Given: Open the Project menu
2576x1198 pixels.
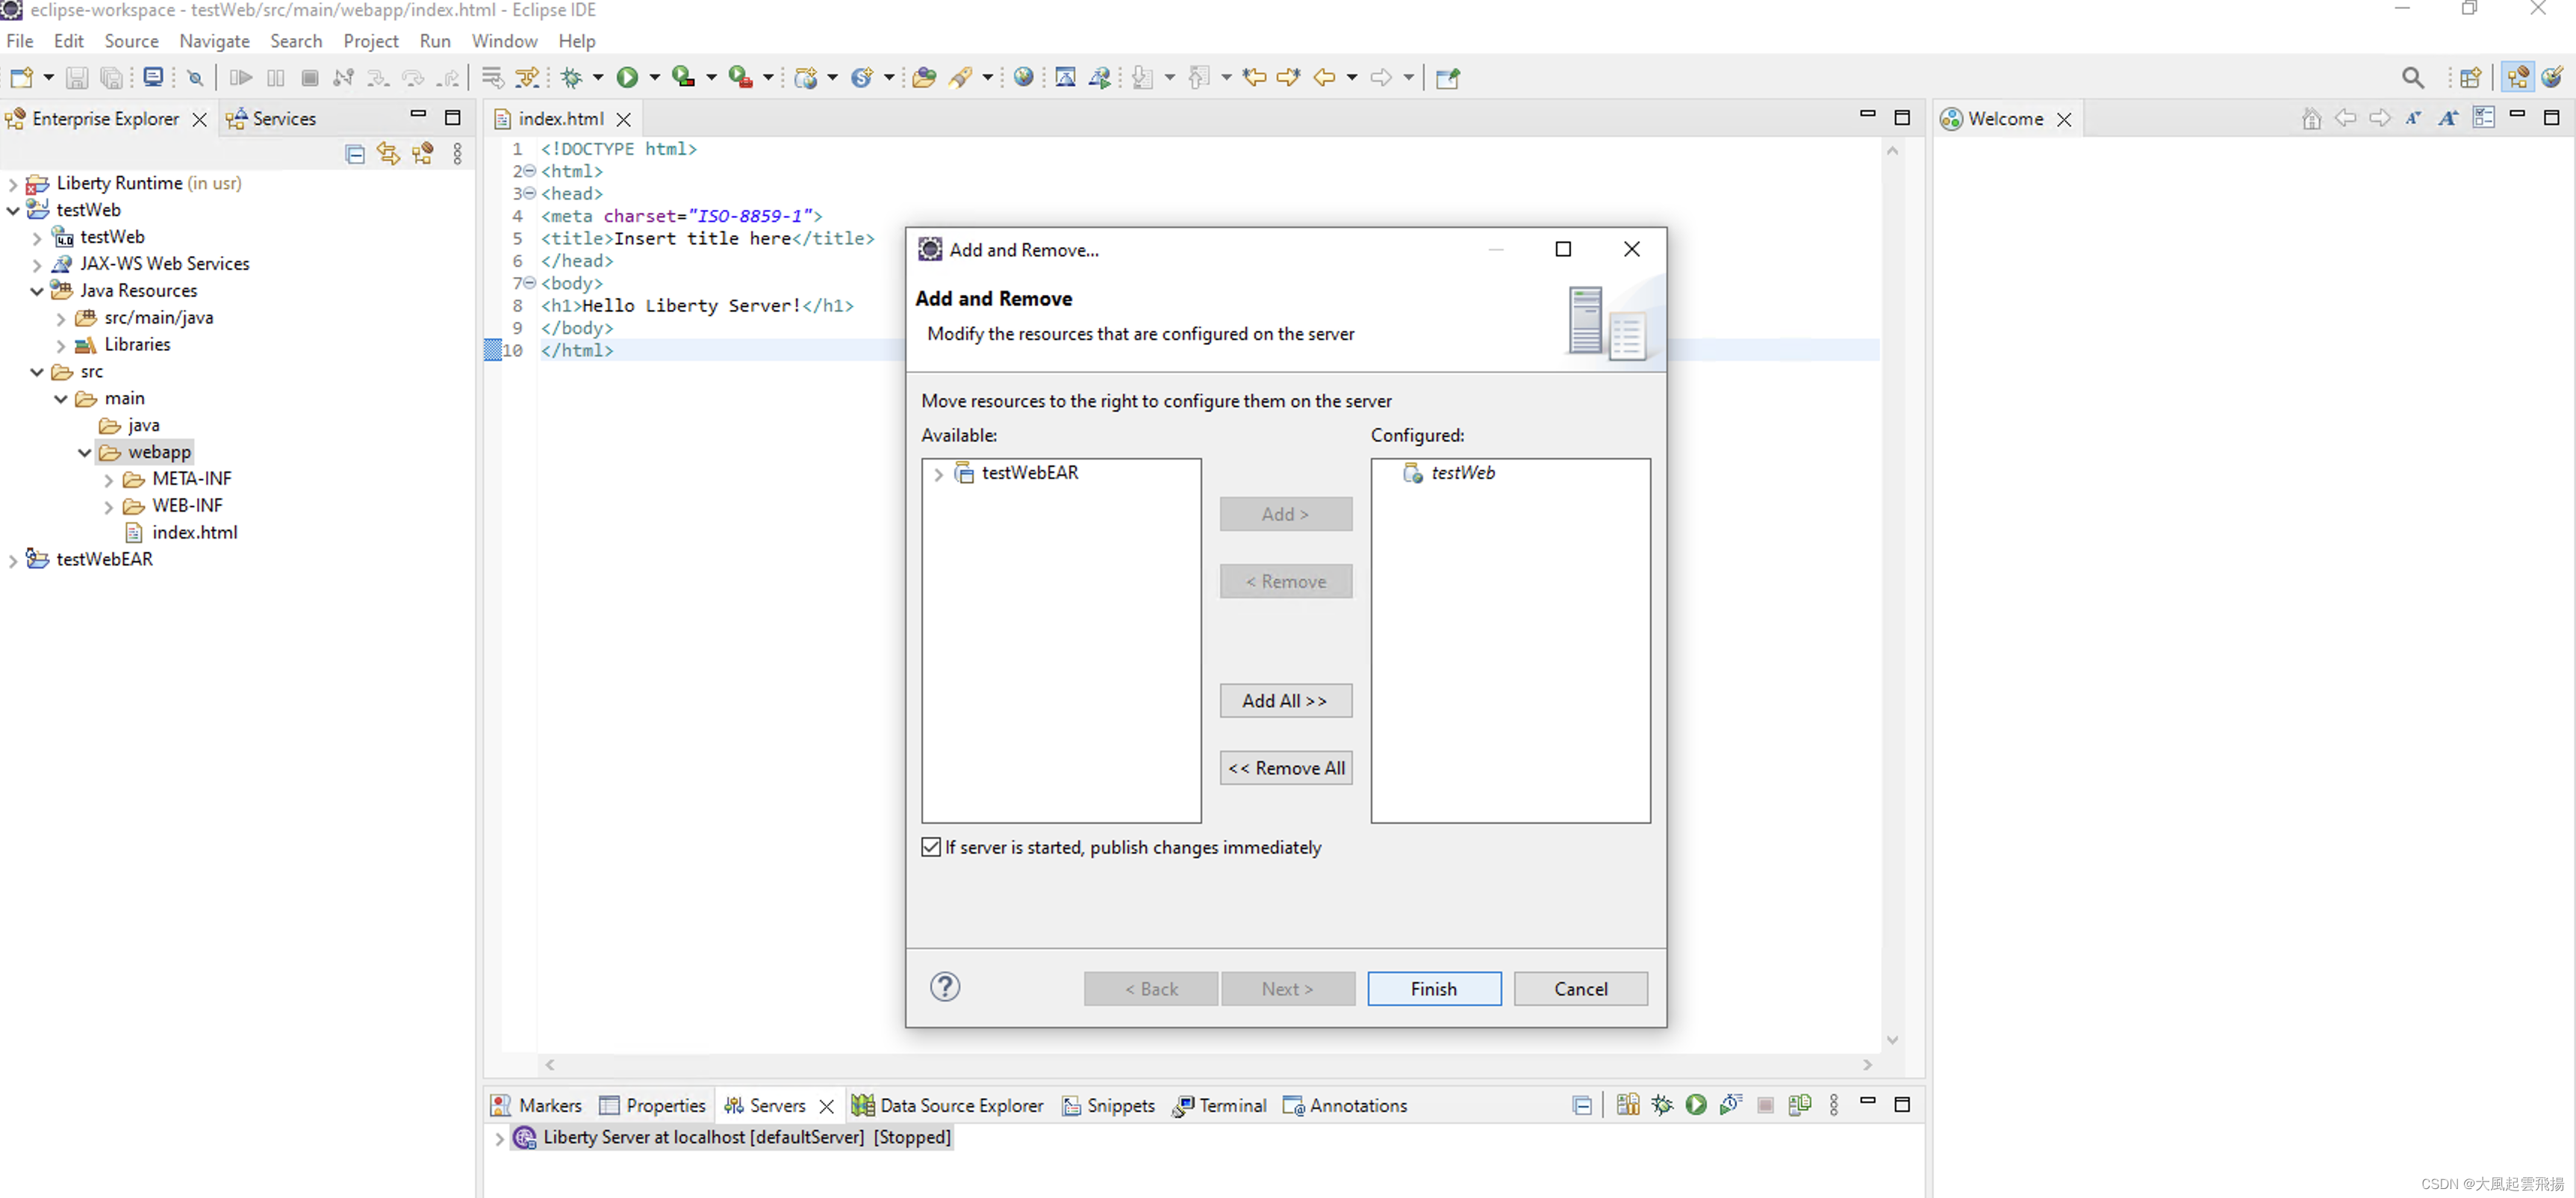Looking at the screenshot, I should point(370,41).
